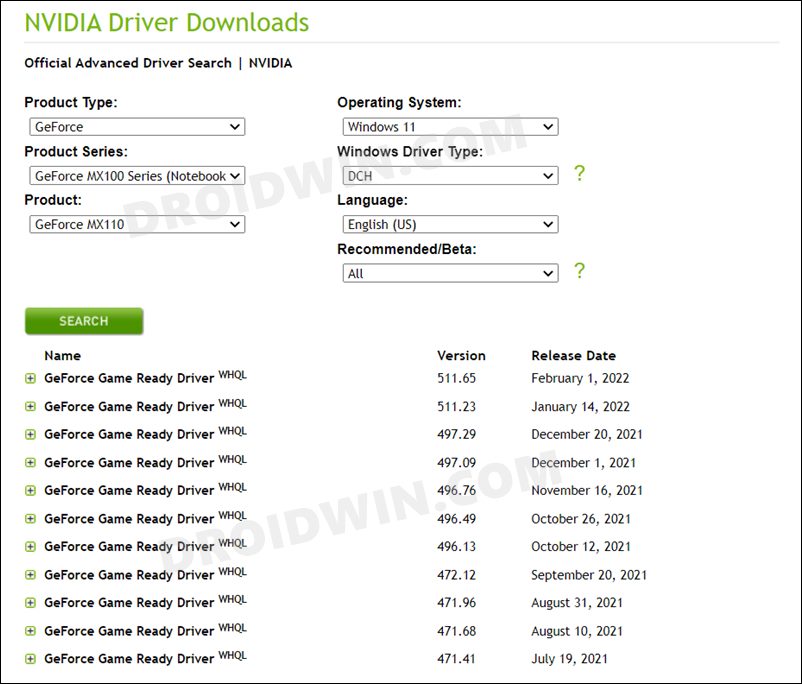Image resolution: width=802 pixels, height=684 pixels.
Task: Expand driver version 511.65 details
Action: (31, 379)
